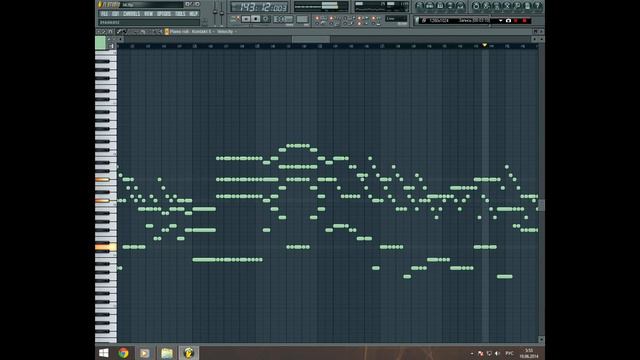
Task: Click the highlighted orange piano key
Action: point(106,247)
